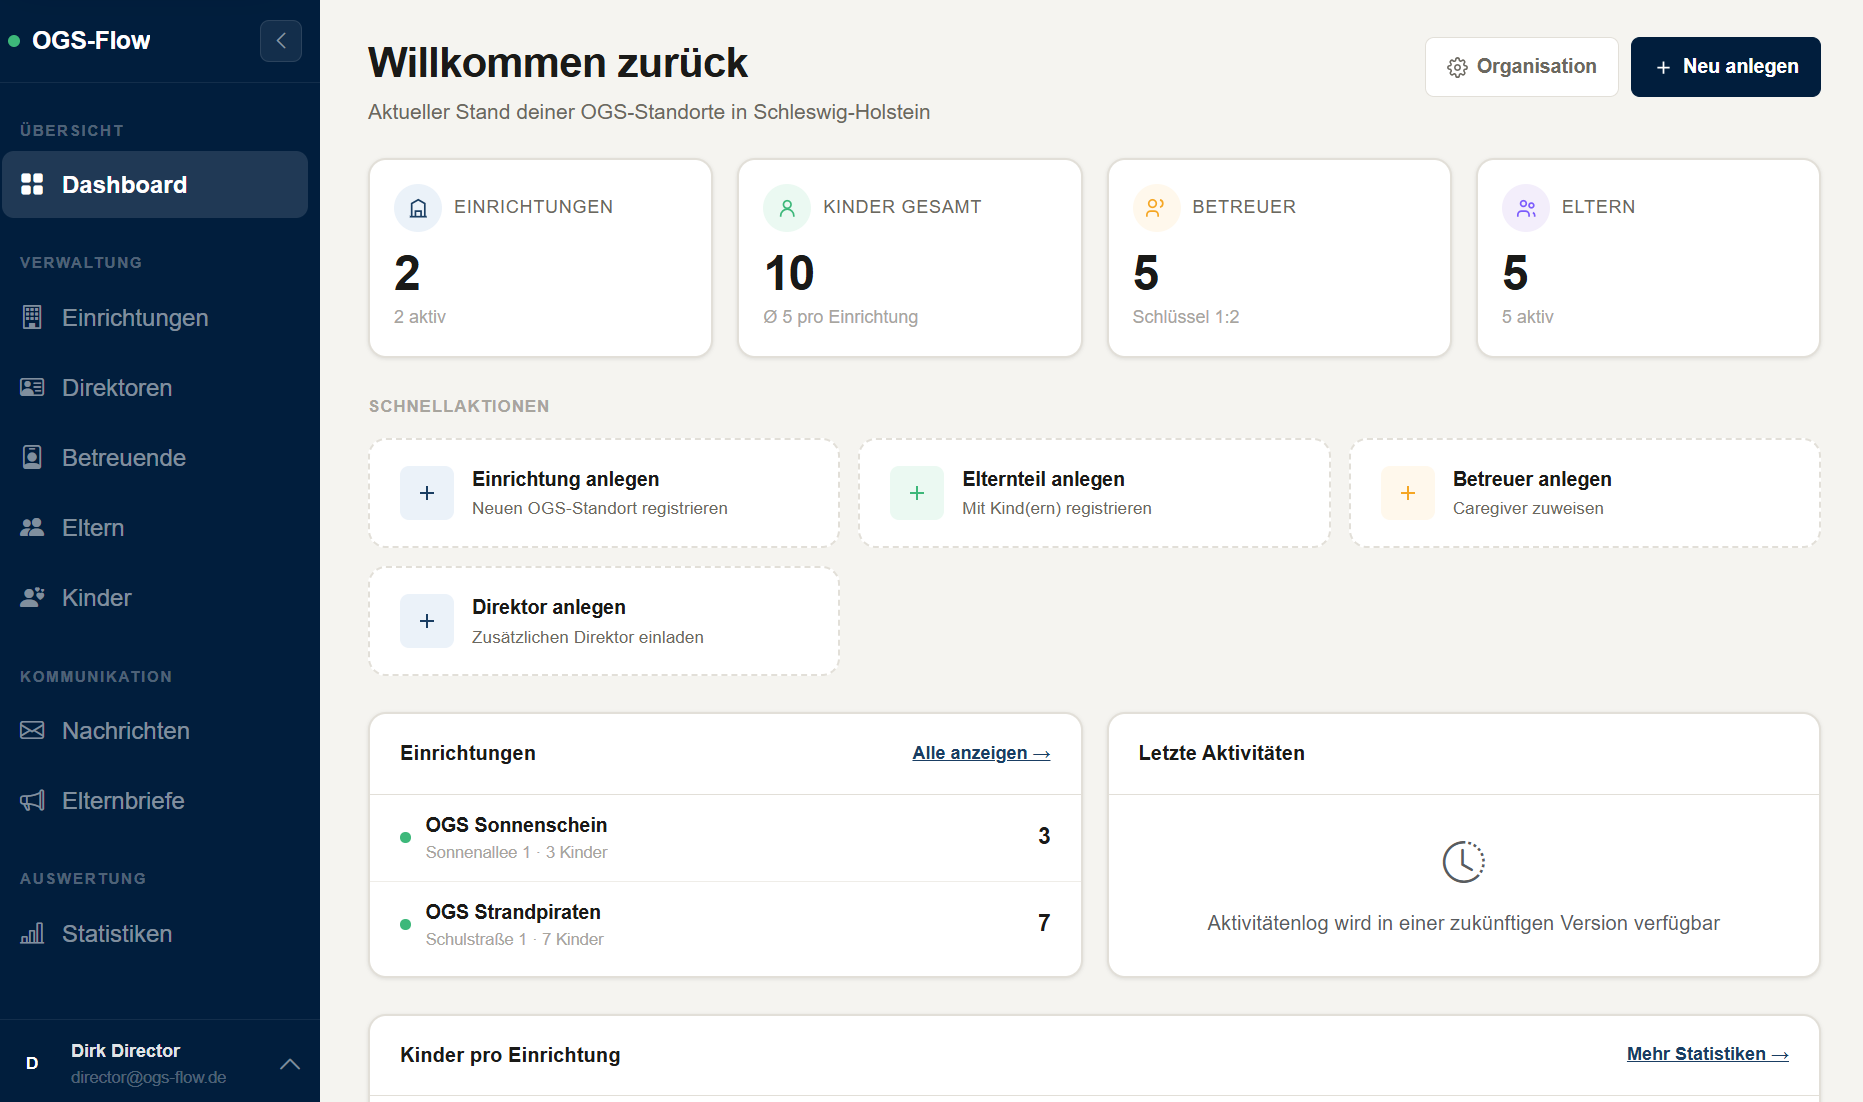This screenshot has width=1863, height=1102.
Task: Click the blue plus icon for Einrichtung anlegen
Action: pyautogui.click(x=427, y=493)
